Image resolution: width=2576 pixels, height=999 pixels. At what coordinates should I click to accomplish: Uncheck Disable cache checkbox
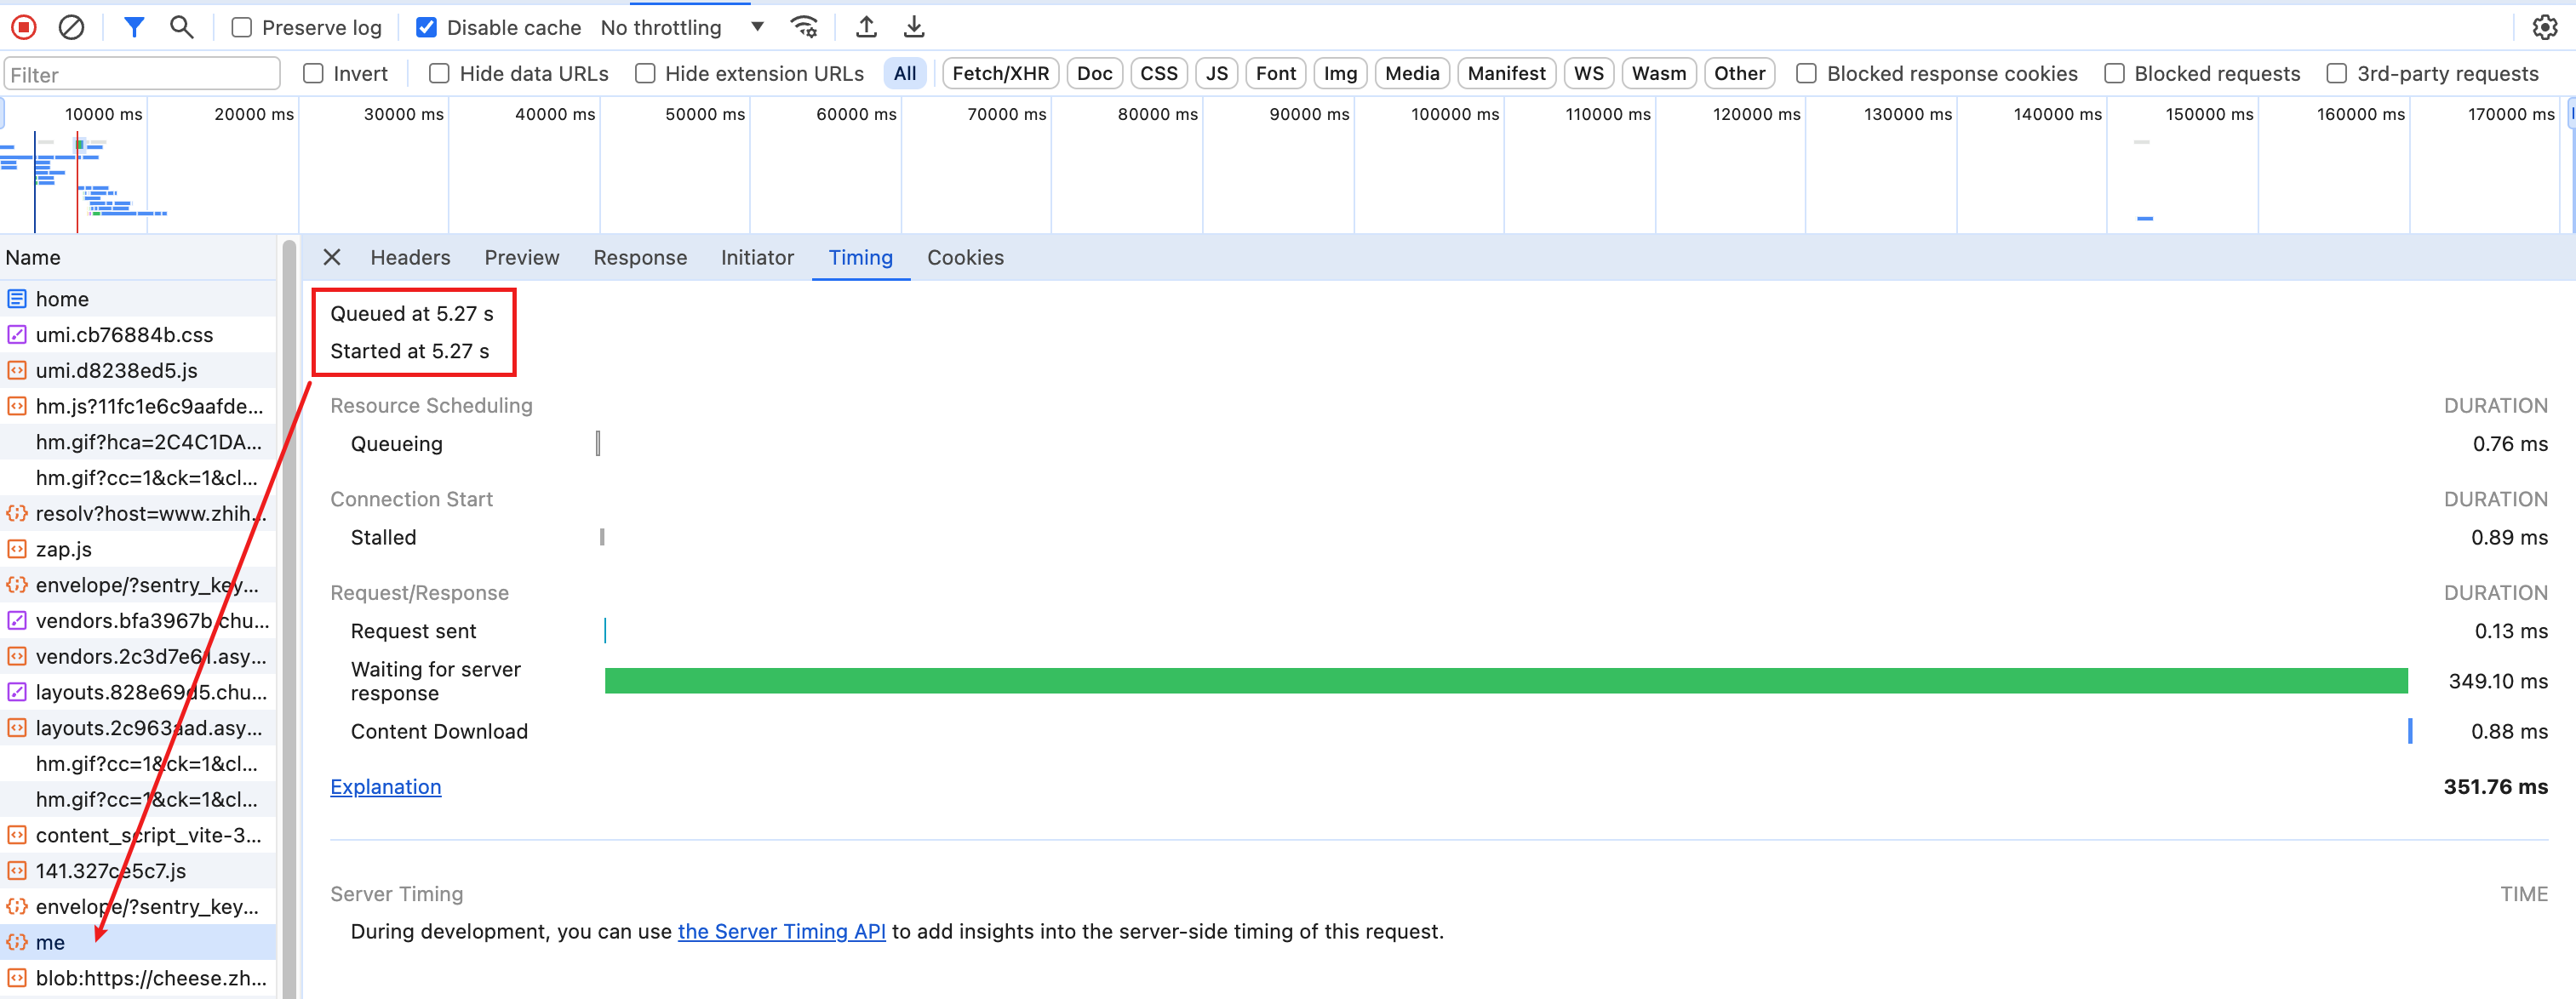pyautogui.click(x=426, y=27)
